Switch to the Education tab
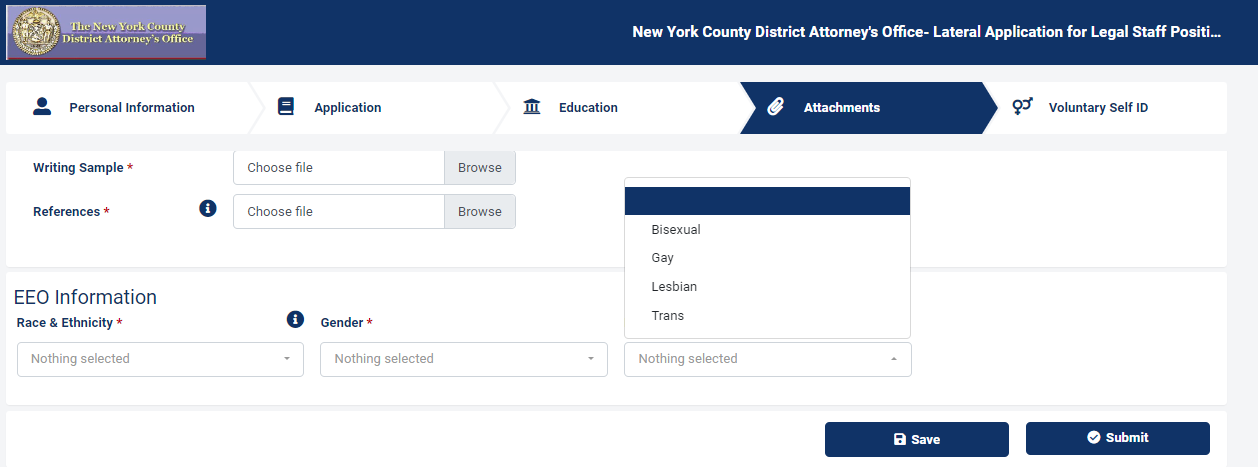The height and width of the screenshot is (467, 1258). coord(588,108)
